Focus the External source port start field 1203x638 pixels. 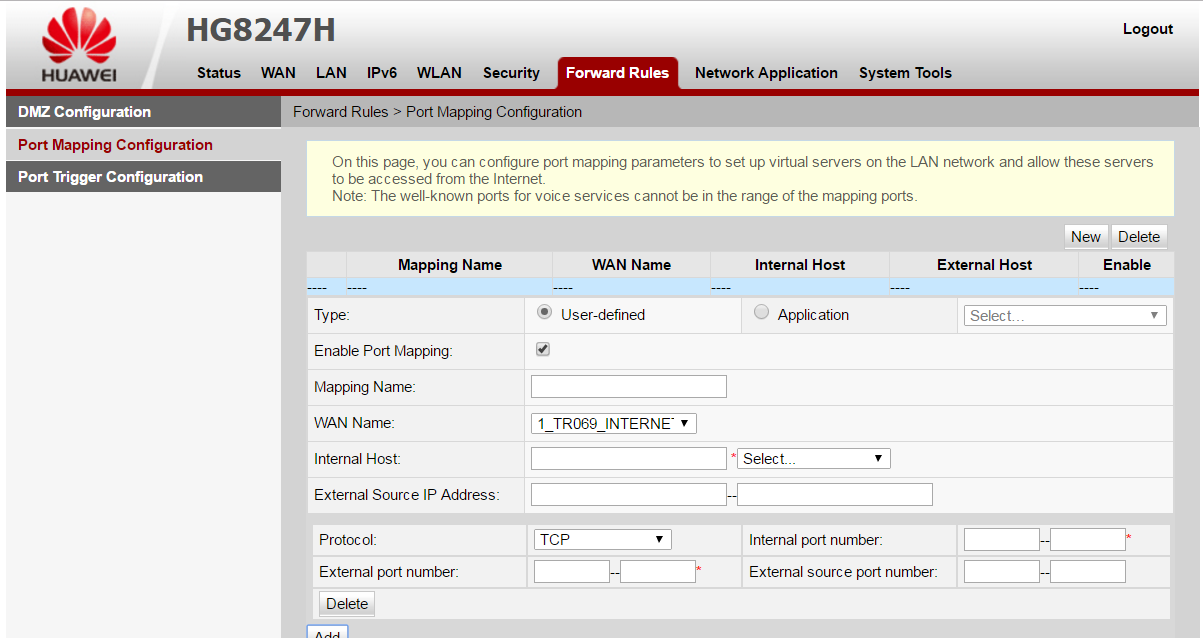pos(1002,572)
